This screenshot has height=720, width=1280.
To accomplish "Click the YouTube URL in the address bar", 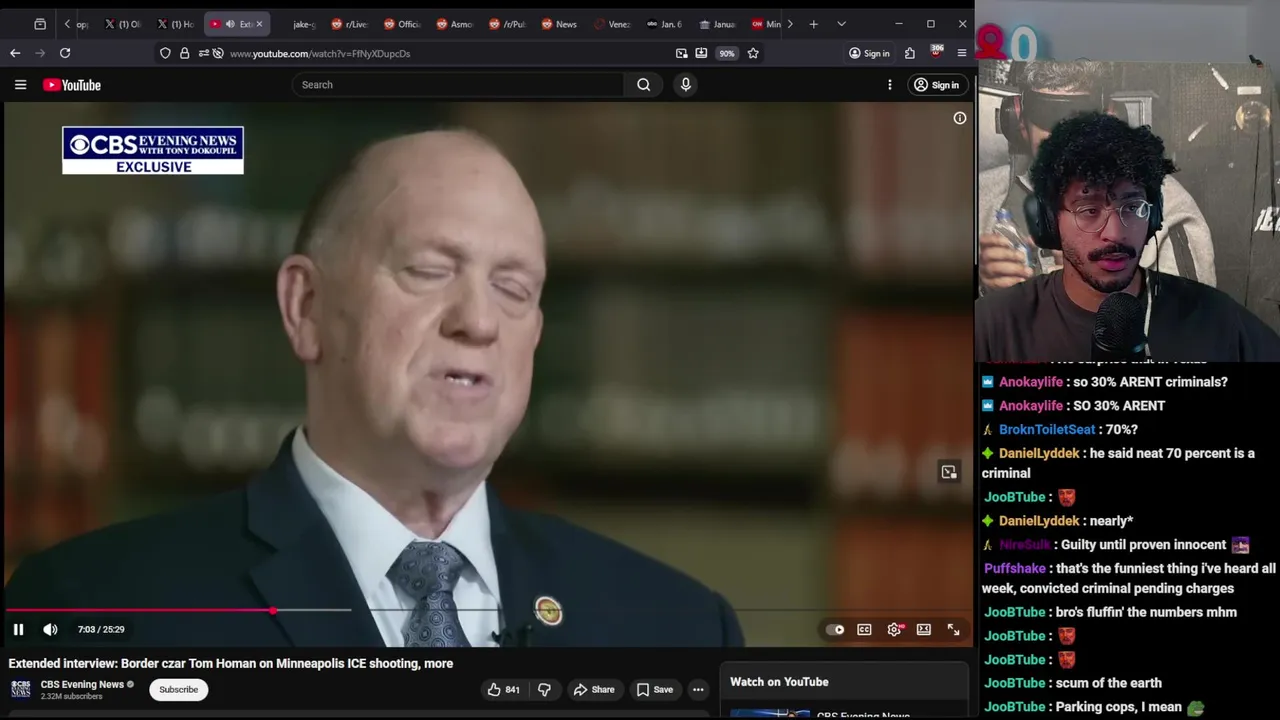I will click(x=320, y=53).
